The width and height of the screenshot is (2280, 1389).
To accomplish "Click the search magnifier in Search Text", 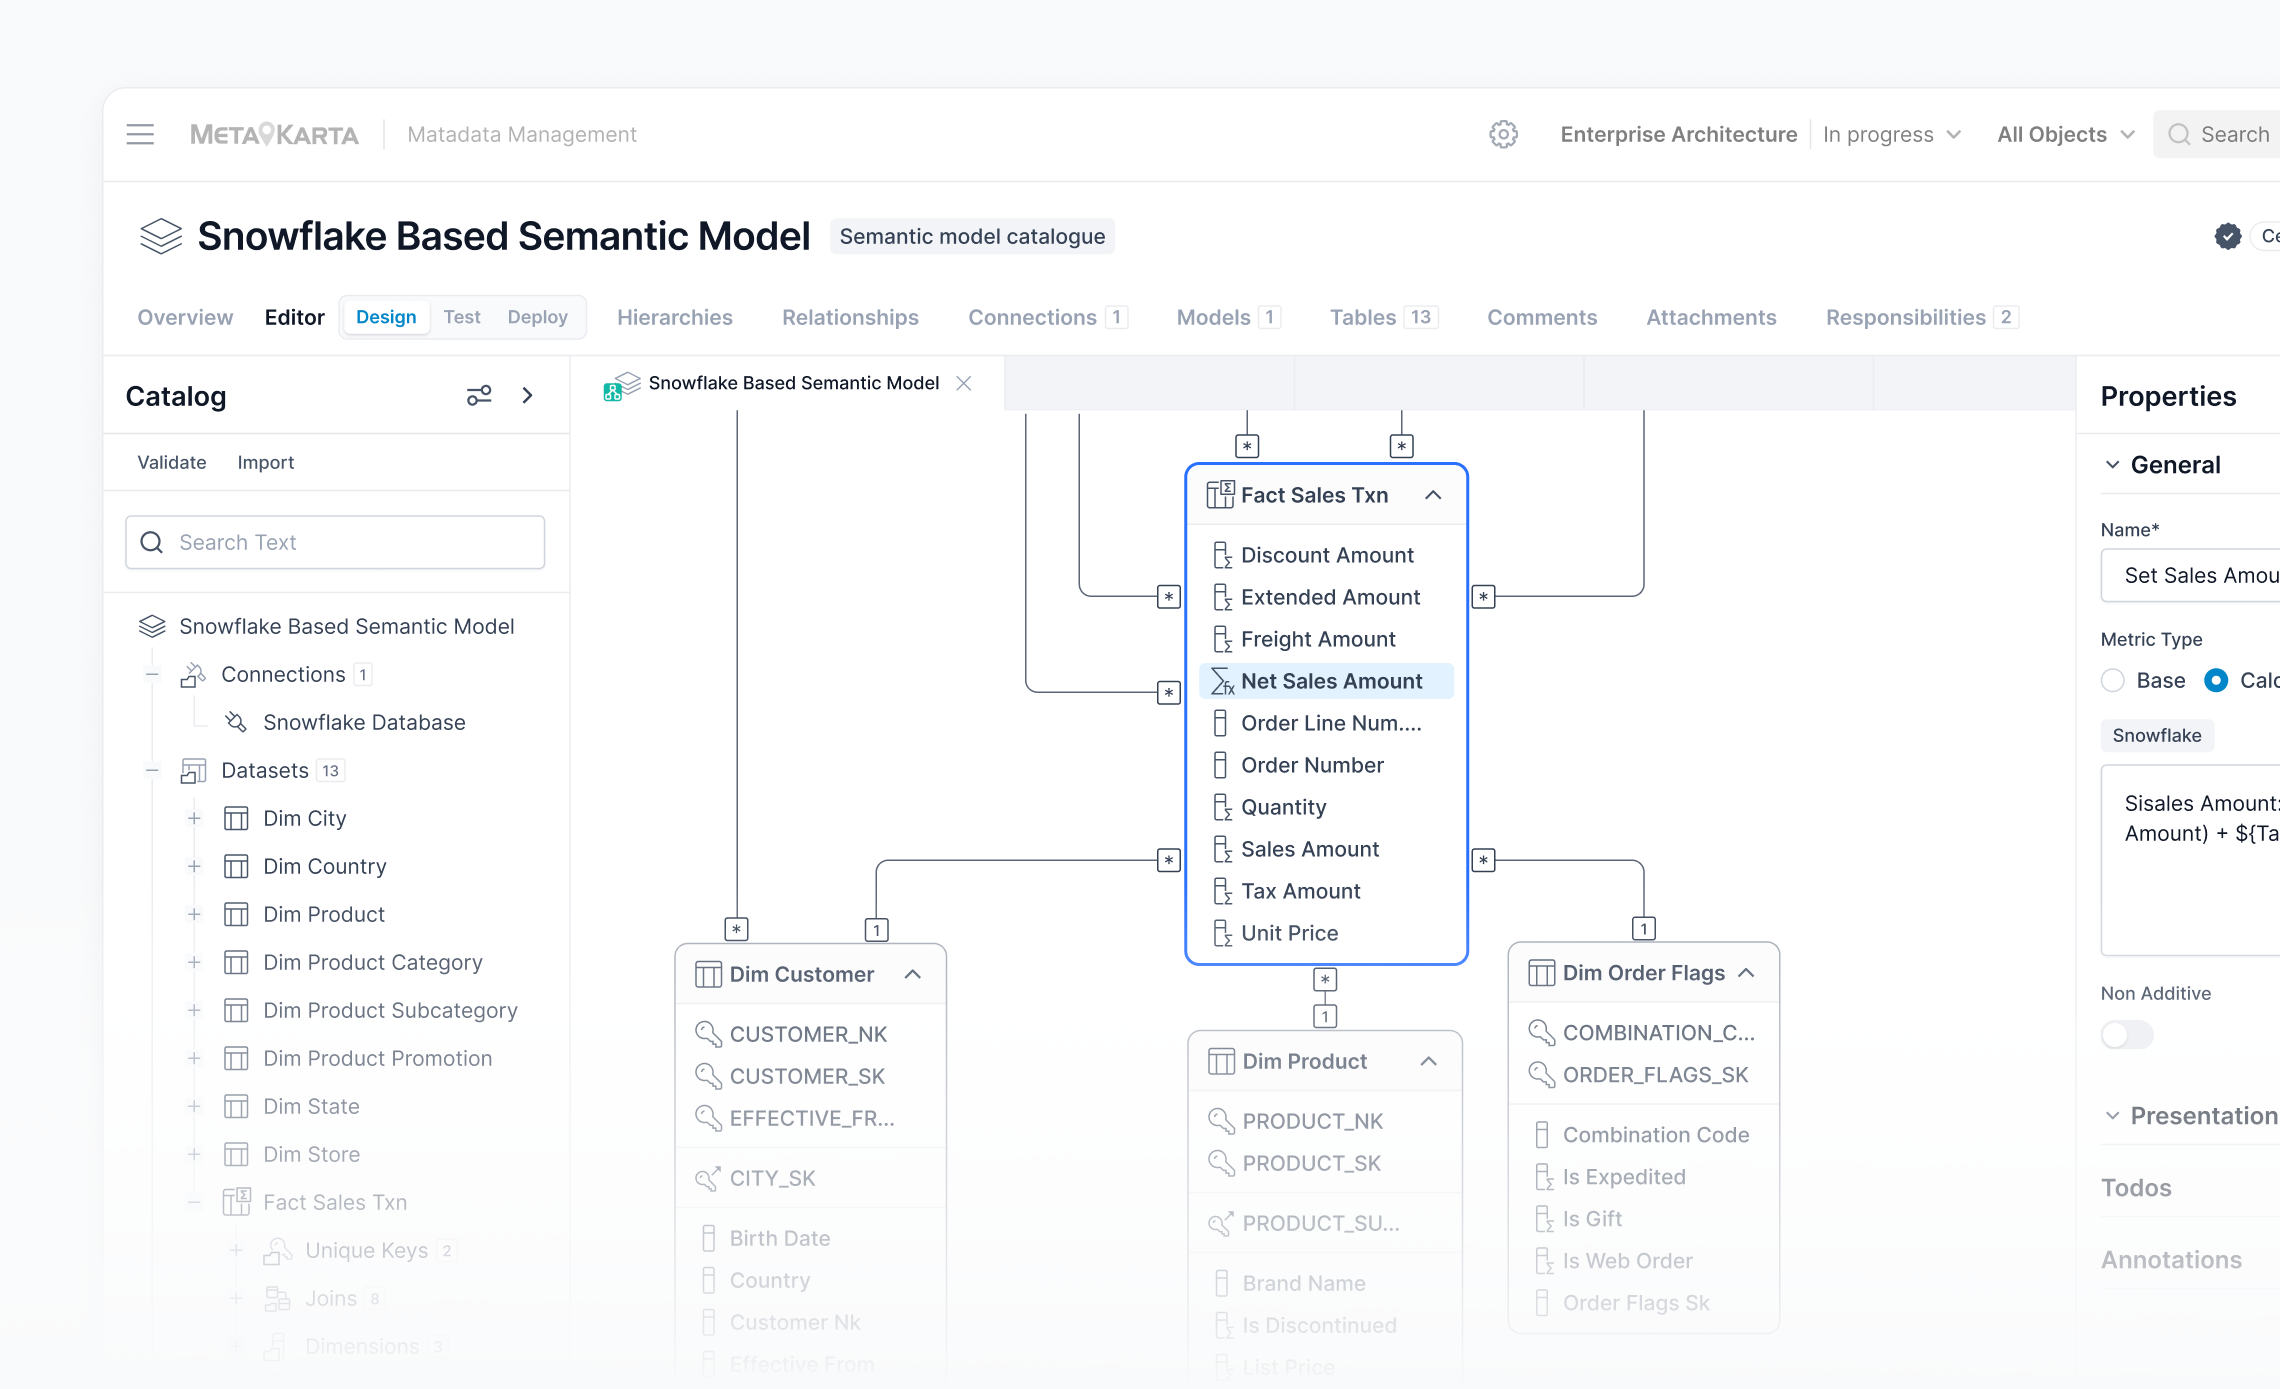I will coord(152,542).
